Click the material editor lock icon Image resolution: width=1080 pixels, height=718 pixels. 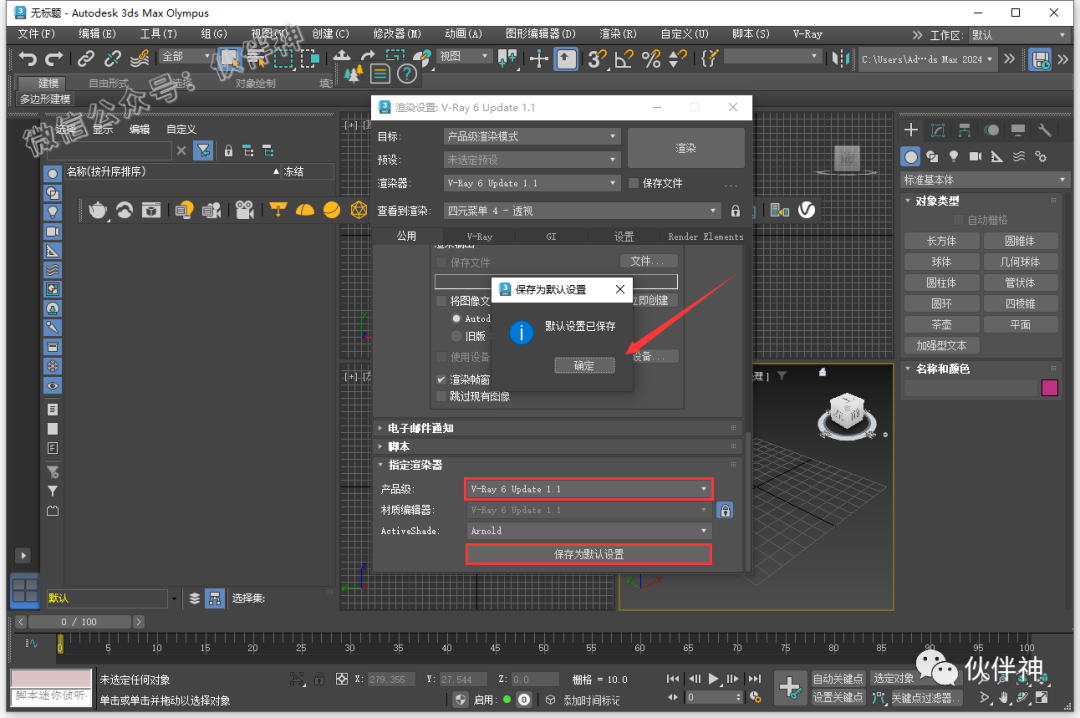(x=725, y=510)
